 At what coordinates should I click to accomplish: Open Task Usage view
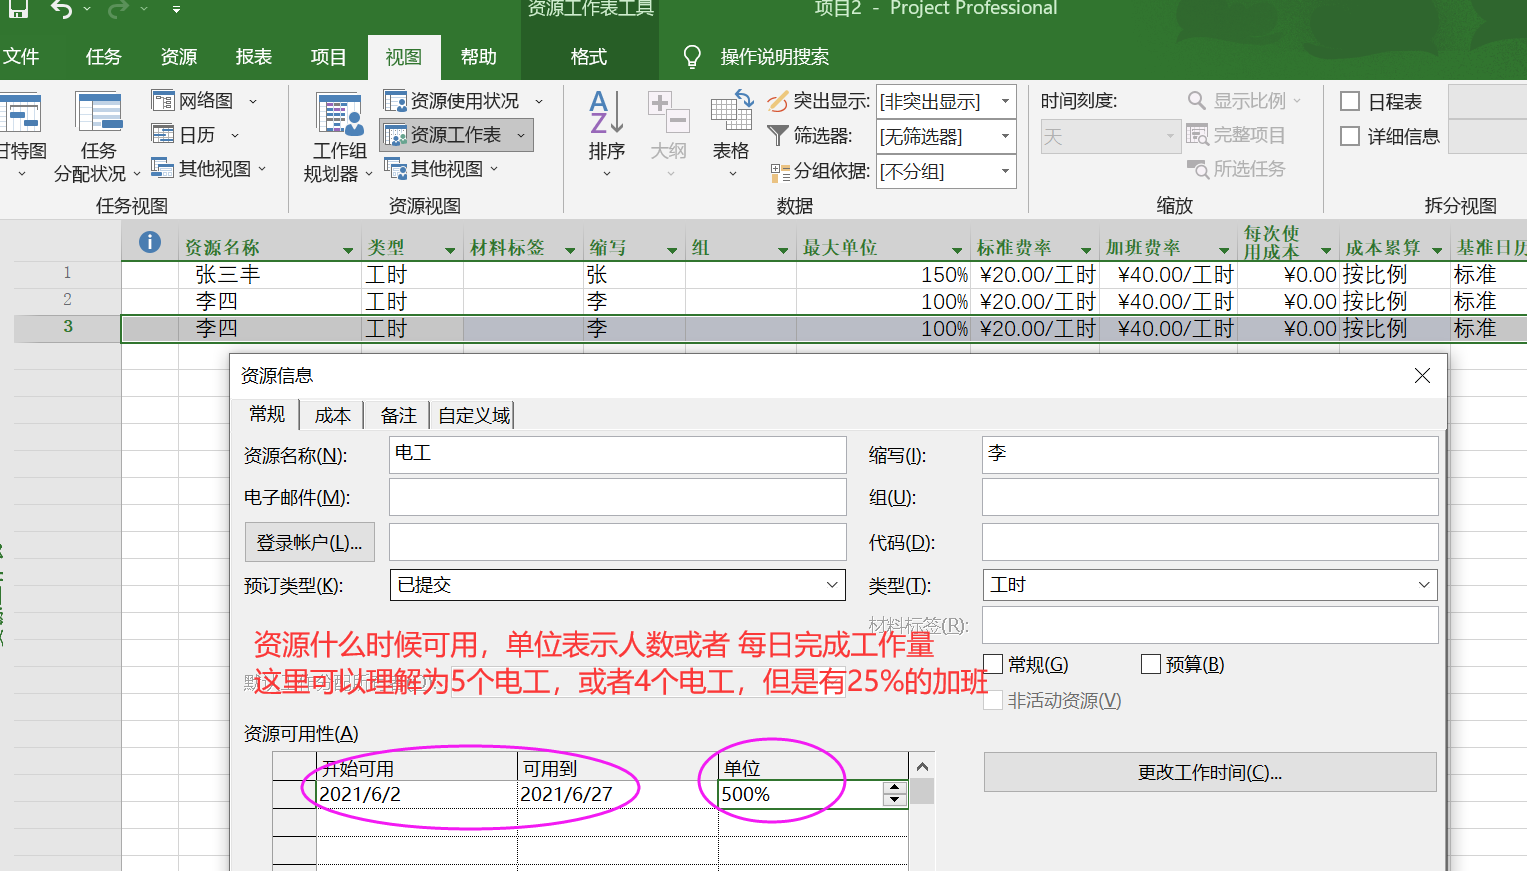(98, 136)
